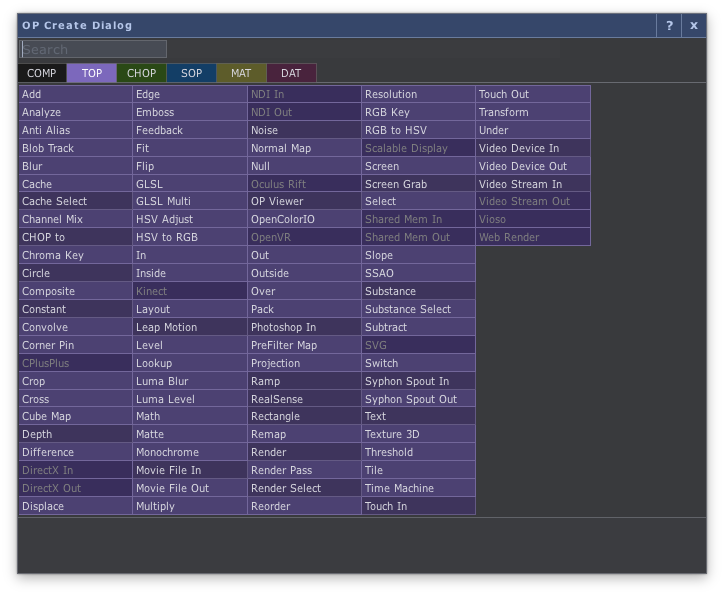This screenshot has height=595, width=724.
Task: Select the OpenColorIO operator
Action: tap(304, 219)
